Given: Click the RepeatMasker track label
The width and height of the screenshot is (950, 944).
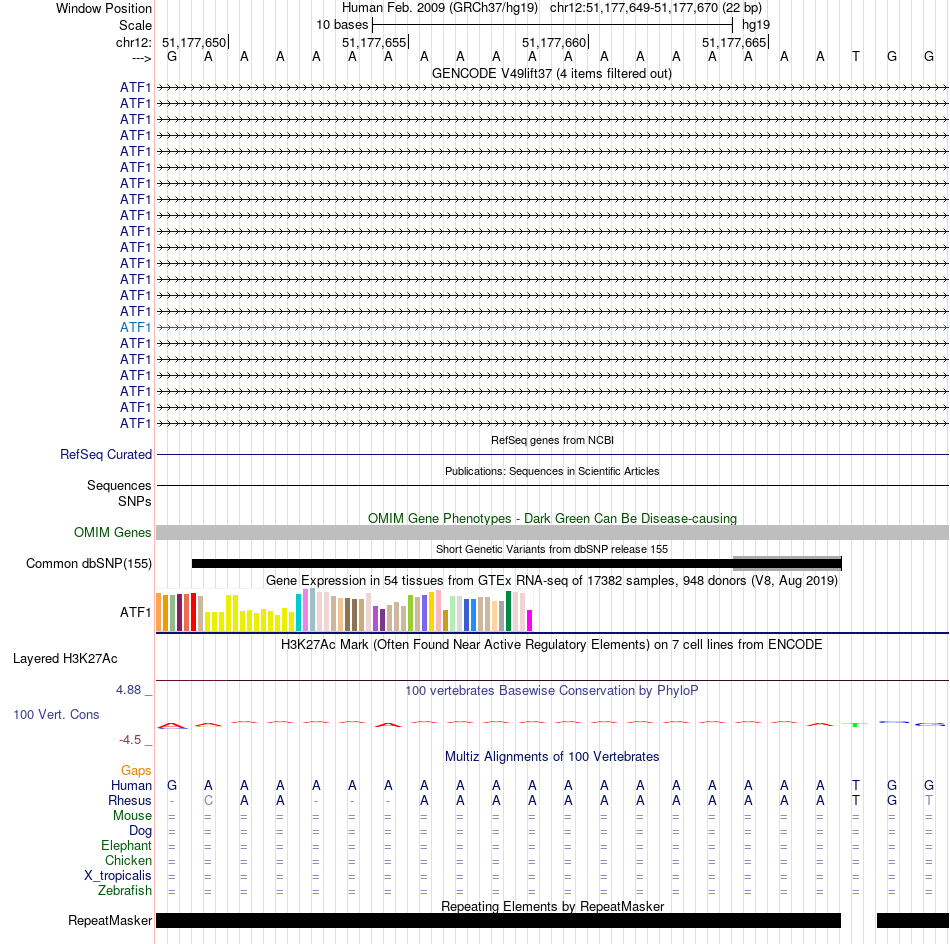Looking at the screenshot, I should point(110,921).
